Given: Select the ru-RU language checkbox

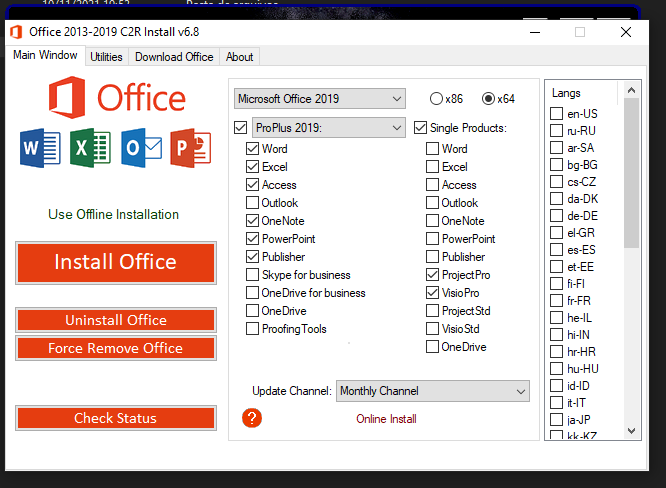Looking at the screenshot, I should 556,130.
